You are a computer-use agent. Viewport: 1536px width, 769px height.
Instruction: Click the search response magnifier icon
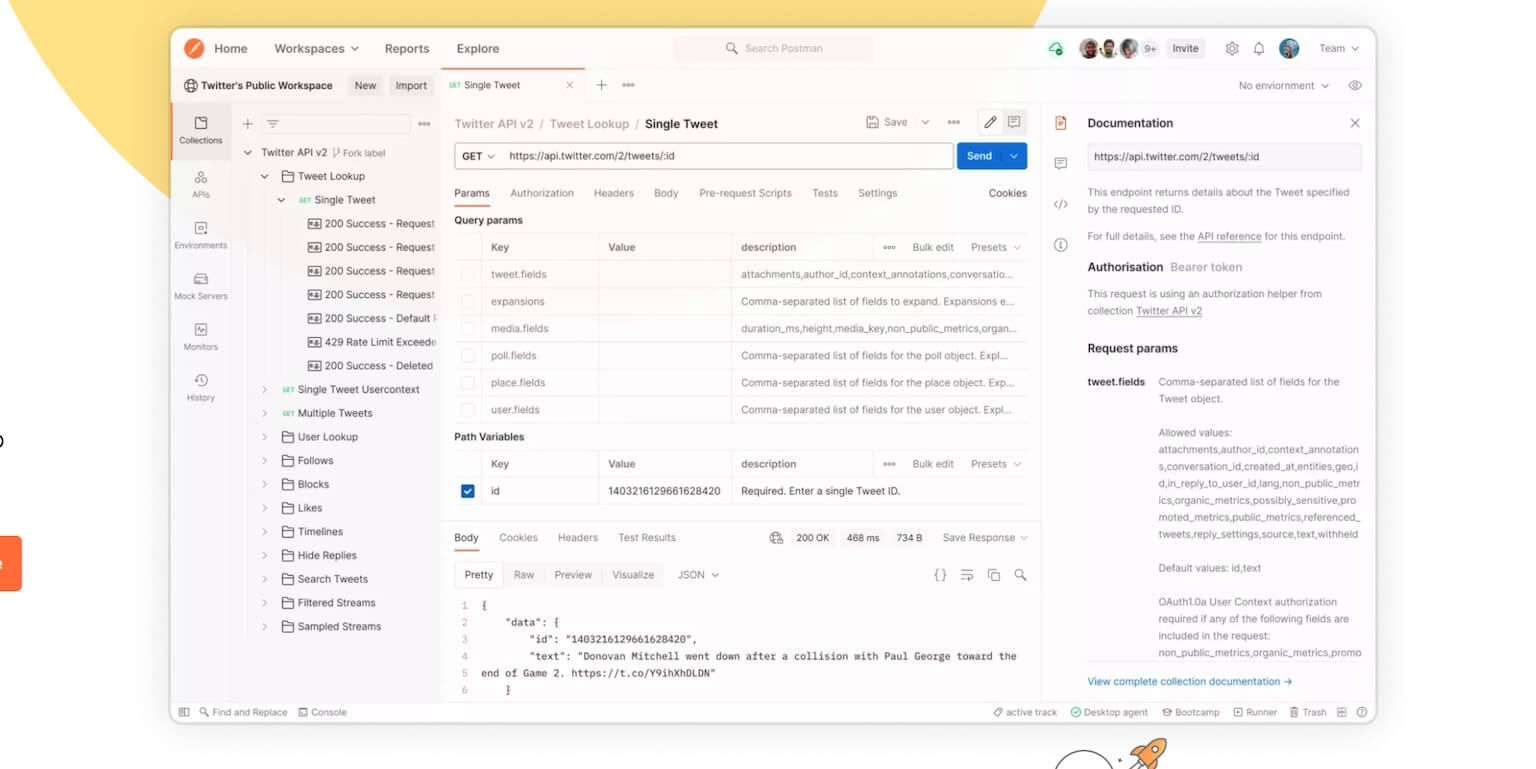1020,575
